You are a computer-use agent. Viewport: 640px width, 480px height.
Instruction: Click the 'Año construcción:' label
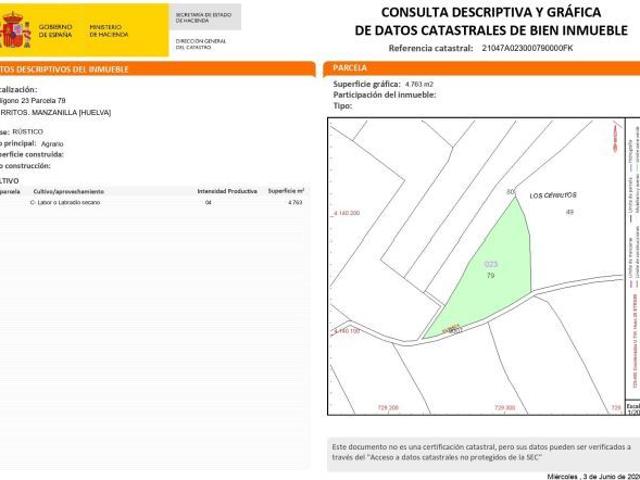tap(25, 166)
